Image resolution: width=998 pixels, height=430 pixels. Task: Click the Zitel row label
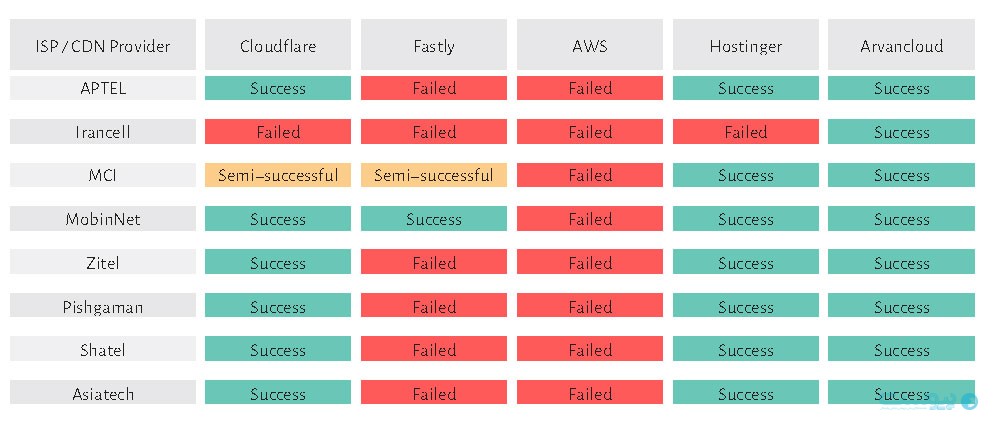(102, 262)
